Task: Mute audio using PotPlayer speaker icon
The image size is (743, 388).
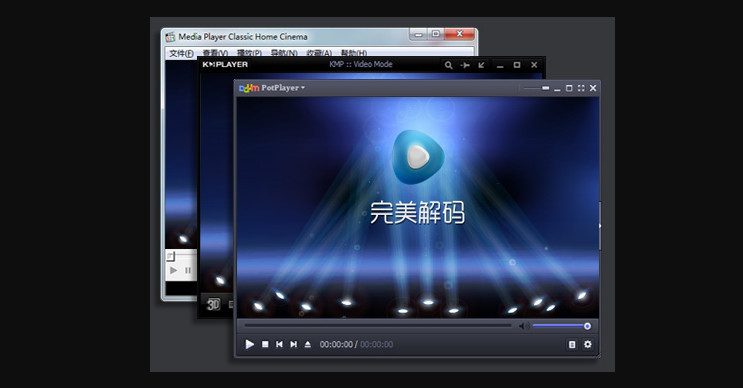Action: (524, 326)
